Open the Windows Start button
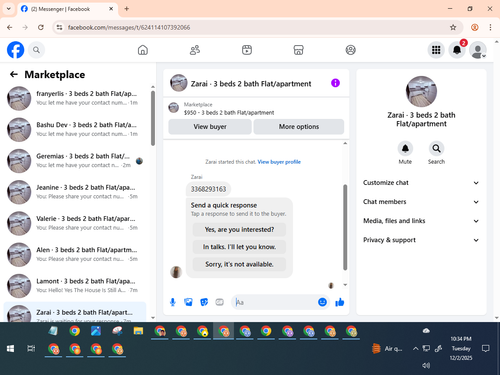This screenshot has height=375, width=500. [x=10, y=349]
